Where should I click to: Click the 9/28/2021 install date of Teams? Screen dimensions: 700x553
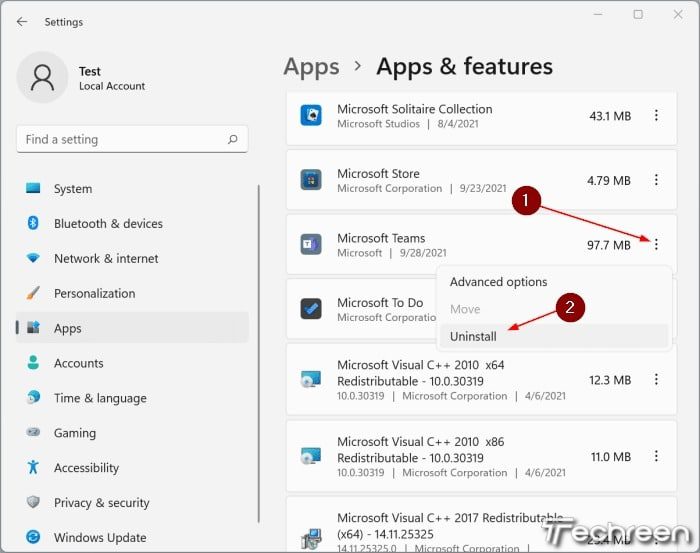(x=423, y=253)
